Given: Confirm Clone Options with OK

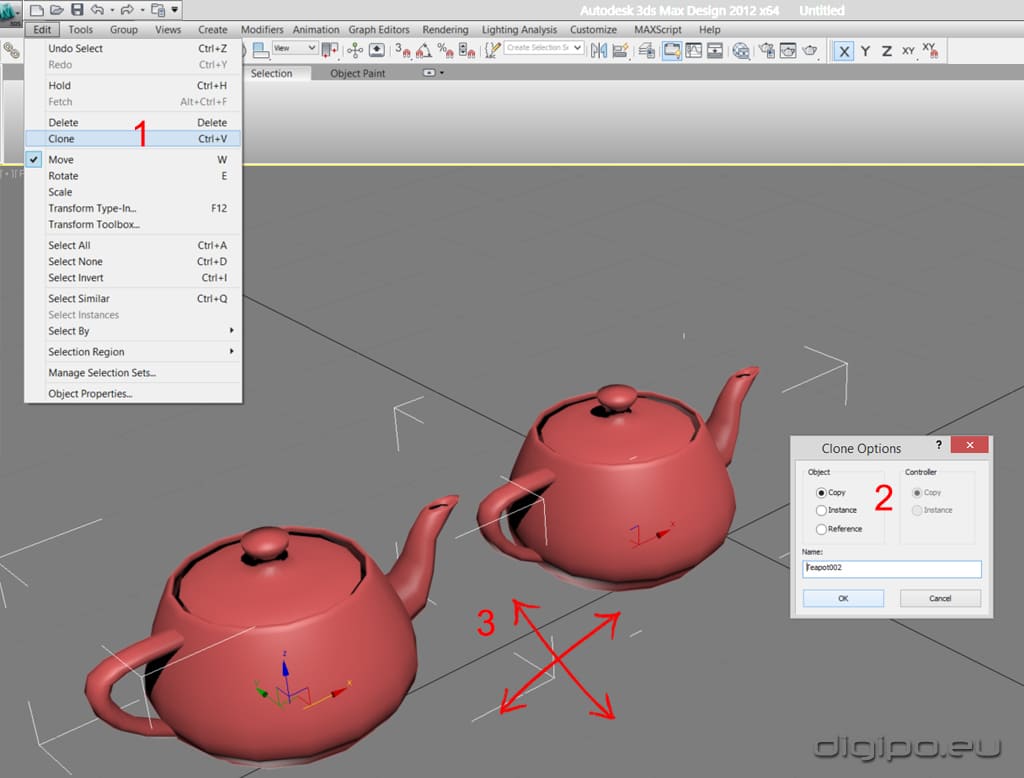Looking at the screenshot, I should 843,598.
